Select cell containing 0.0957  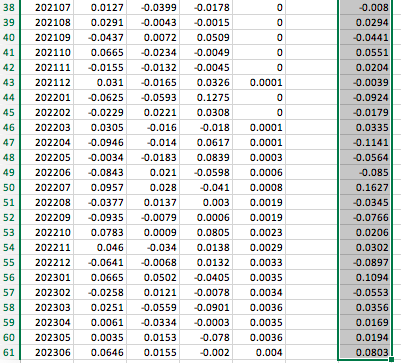click(x=100, y=187)
